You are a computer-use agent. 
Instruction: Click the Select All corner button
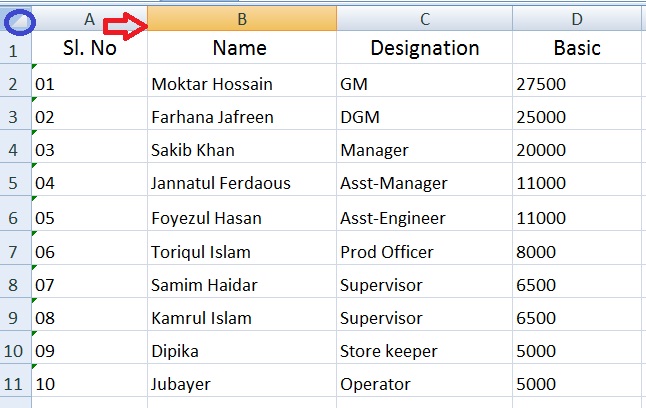pos(16,18)
